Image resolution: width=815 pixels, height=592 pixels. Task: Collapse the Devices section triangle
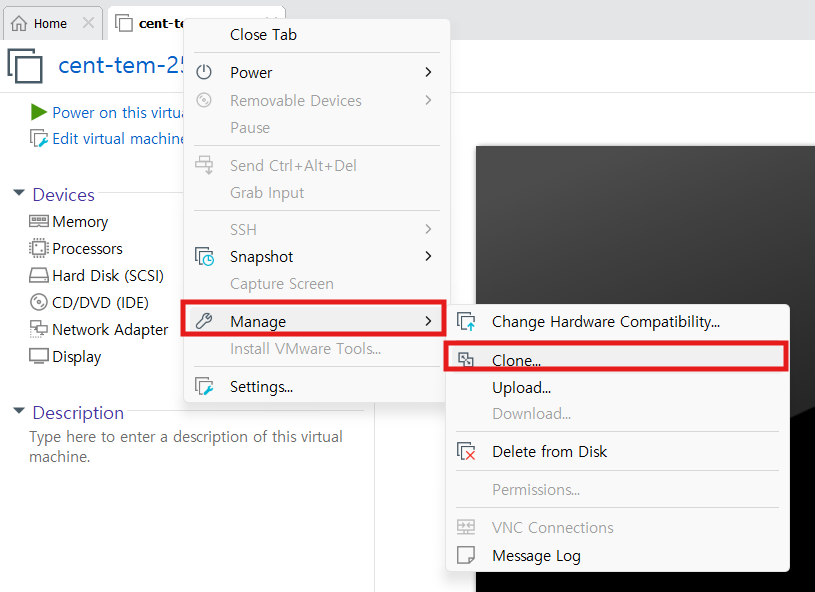click(19, 193)
